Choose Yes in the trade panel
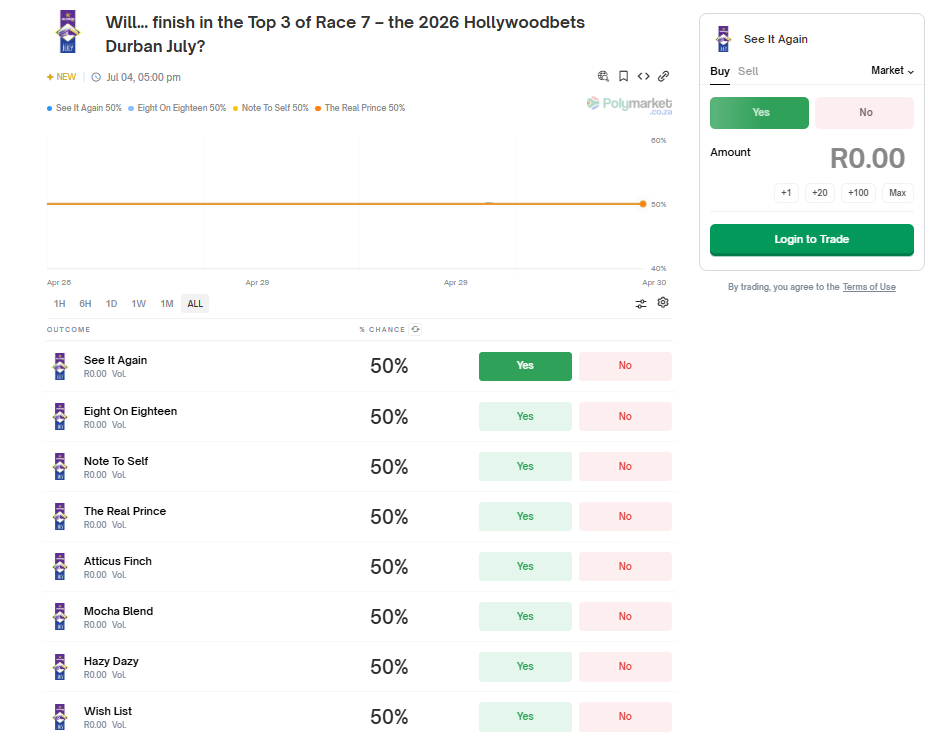Screen dimensions: 933x749 point(759,112)
